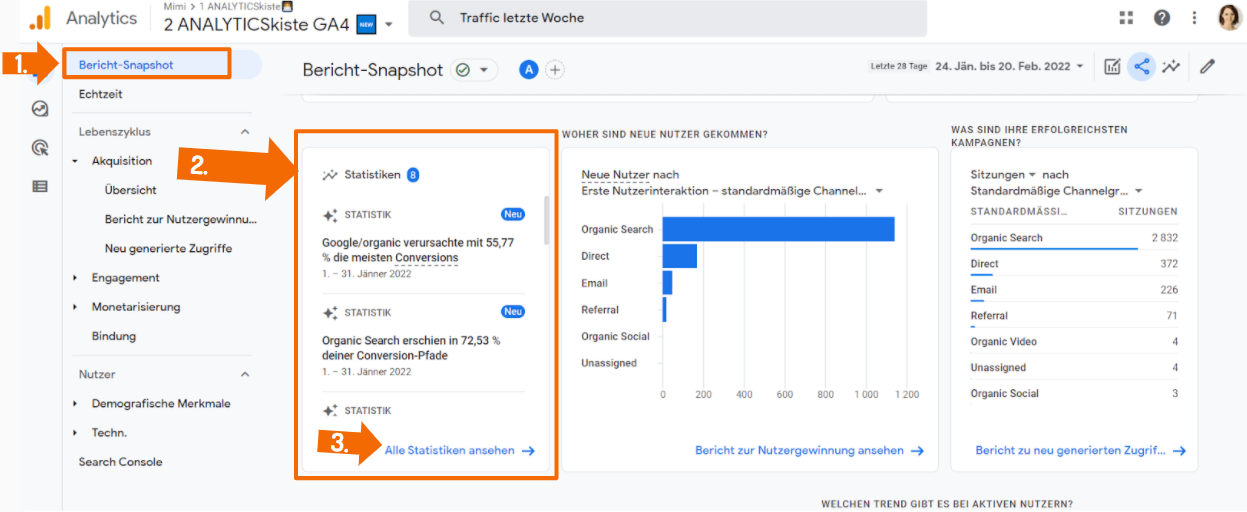This screenshot has width=1247, height=512.
Task: Click the share report icon
Action: [1141, 67]
